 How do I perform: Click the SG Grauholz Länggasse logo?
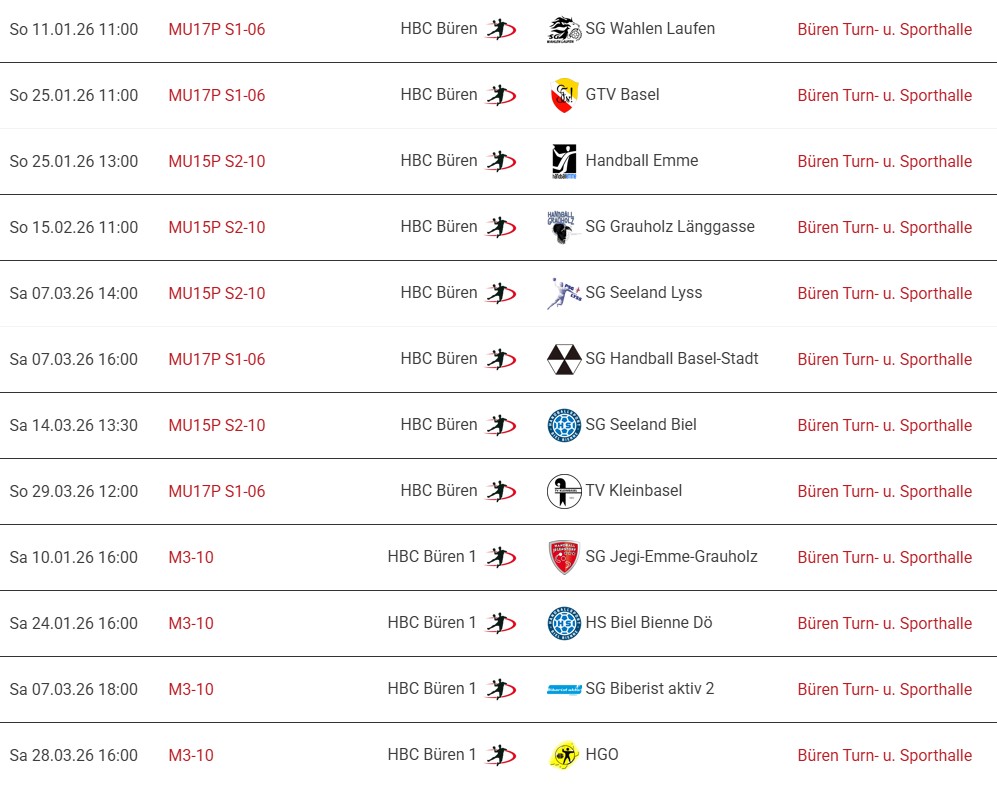tap(564, 228)
